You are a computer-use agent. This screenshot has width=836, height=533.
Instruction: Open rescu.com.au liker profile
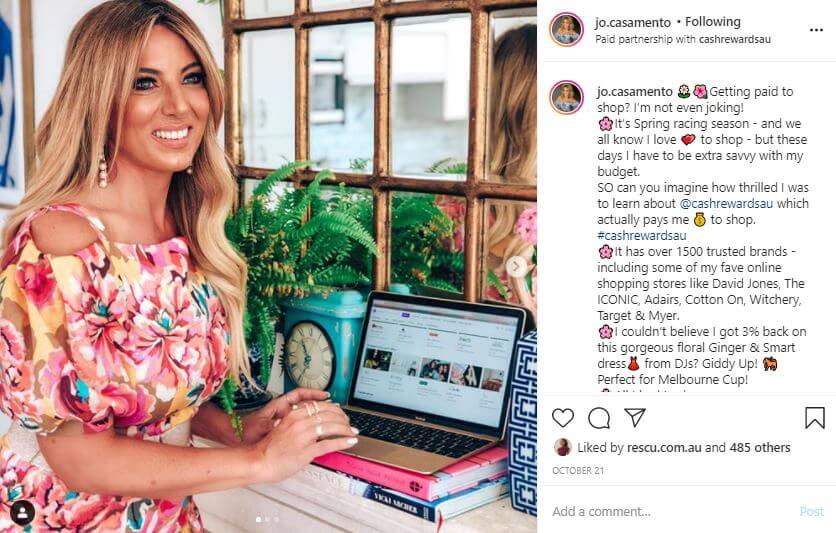coord(664,448)
